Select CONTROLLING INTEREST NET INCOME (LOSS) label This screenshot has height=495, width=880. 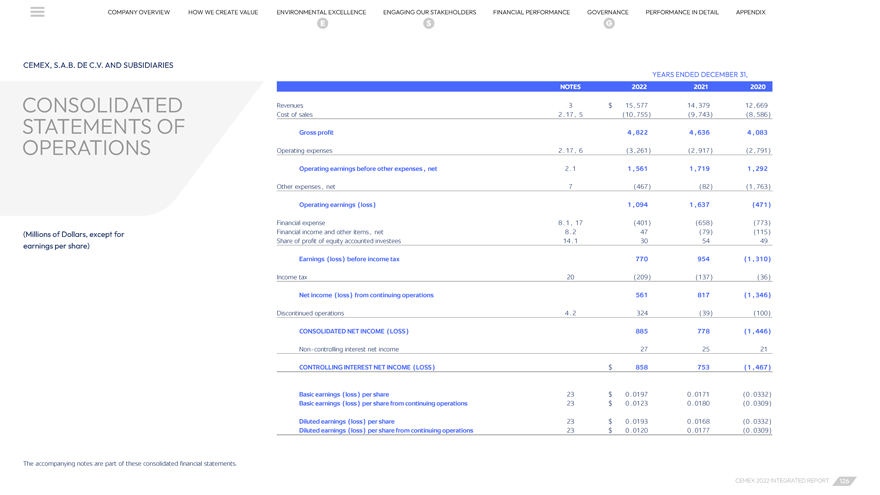coord(366,367)
